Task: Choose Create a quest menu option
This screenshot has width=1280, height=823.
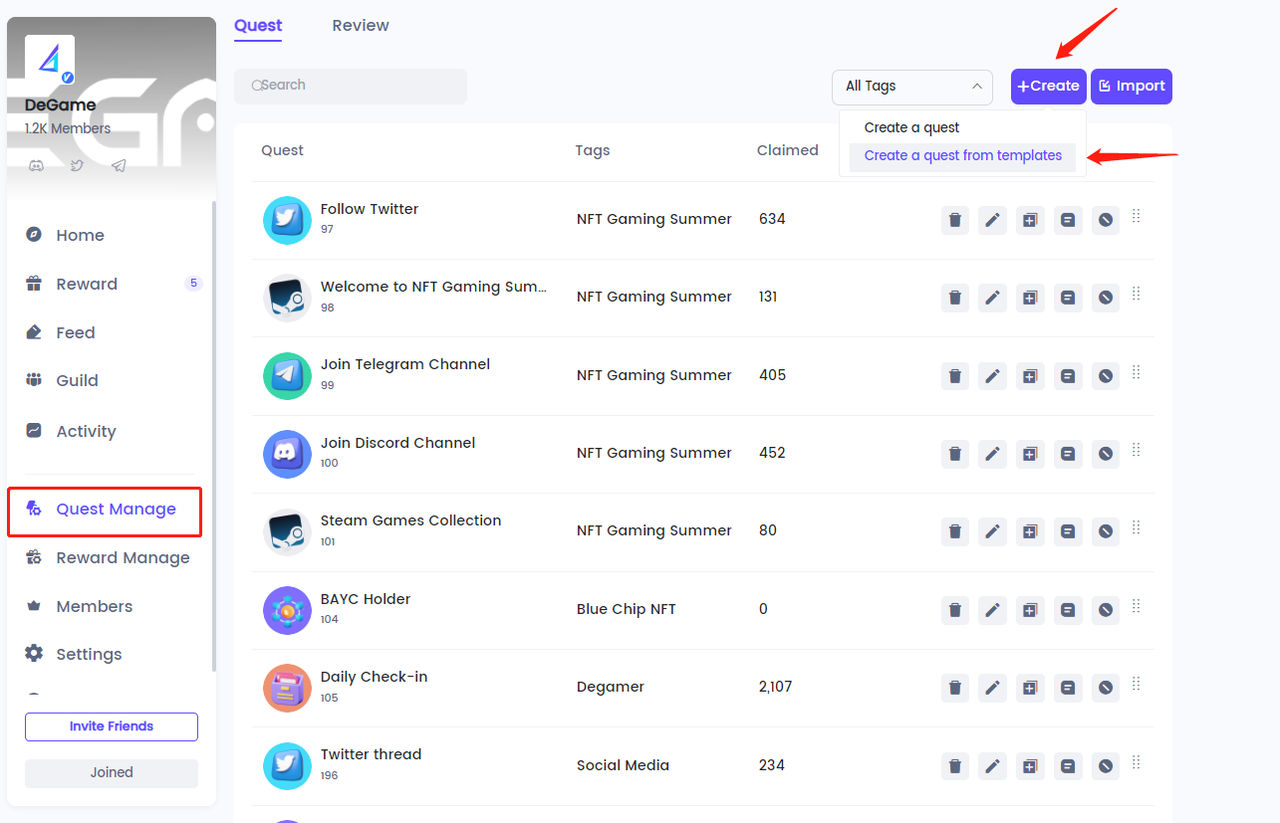Action: (912, 128)
